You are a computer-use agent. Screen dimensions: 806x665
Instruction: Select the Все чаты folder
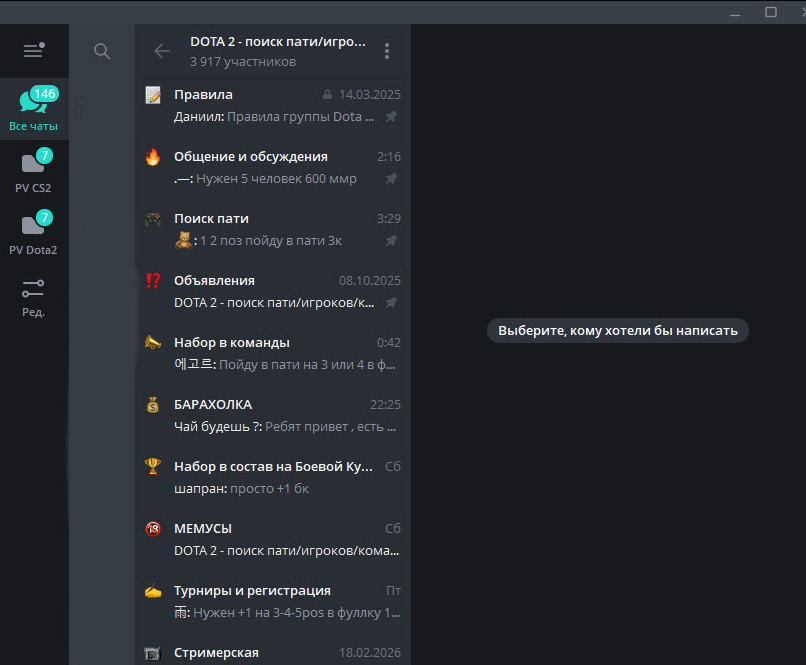pyautogui.click(x=34, y=109)
